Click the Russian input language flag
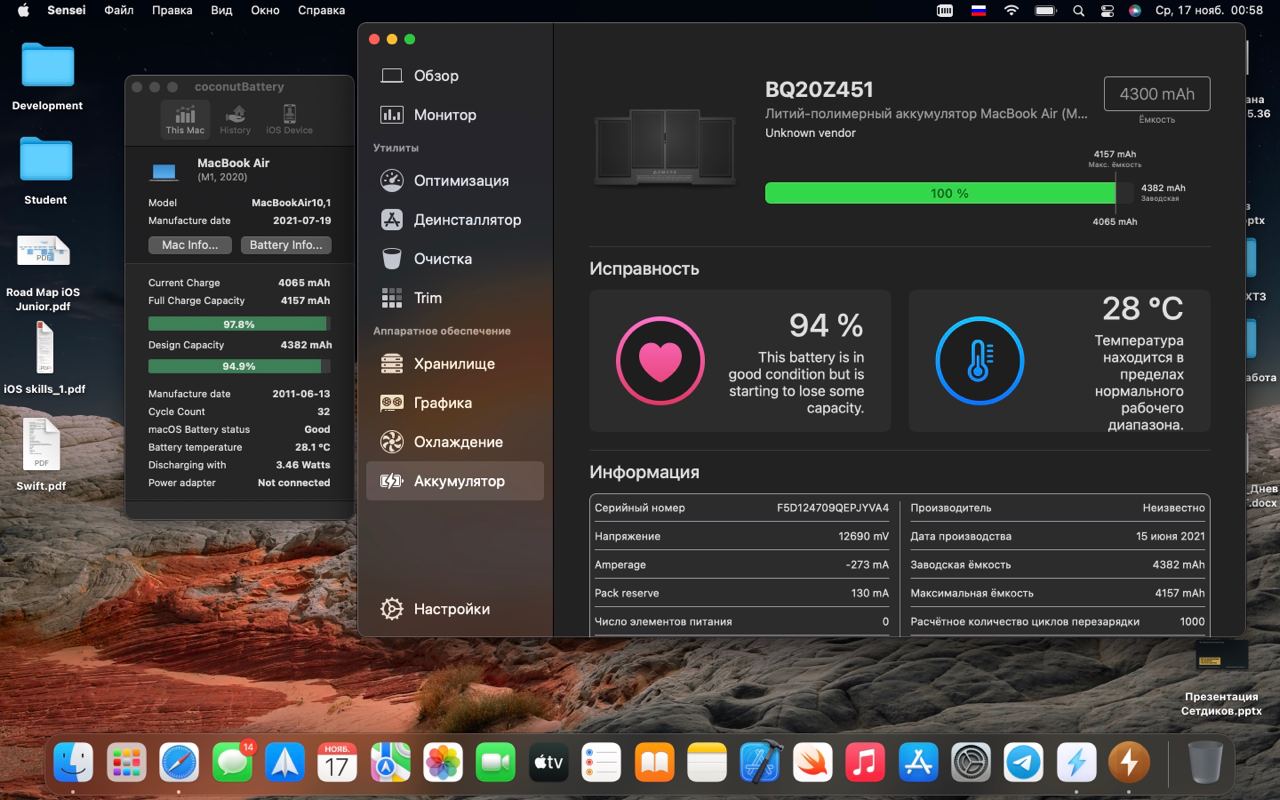 tap(979, 10)
